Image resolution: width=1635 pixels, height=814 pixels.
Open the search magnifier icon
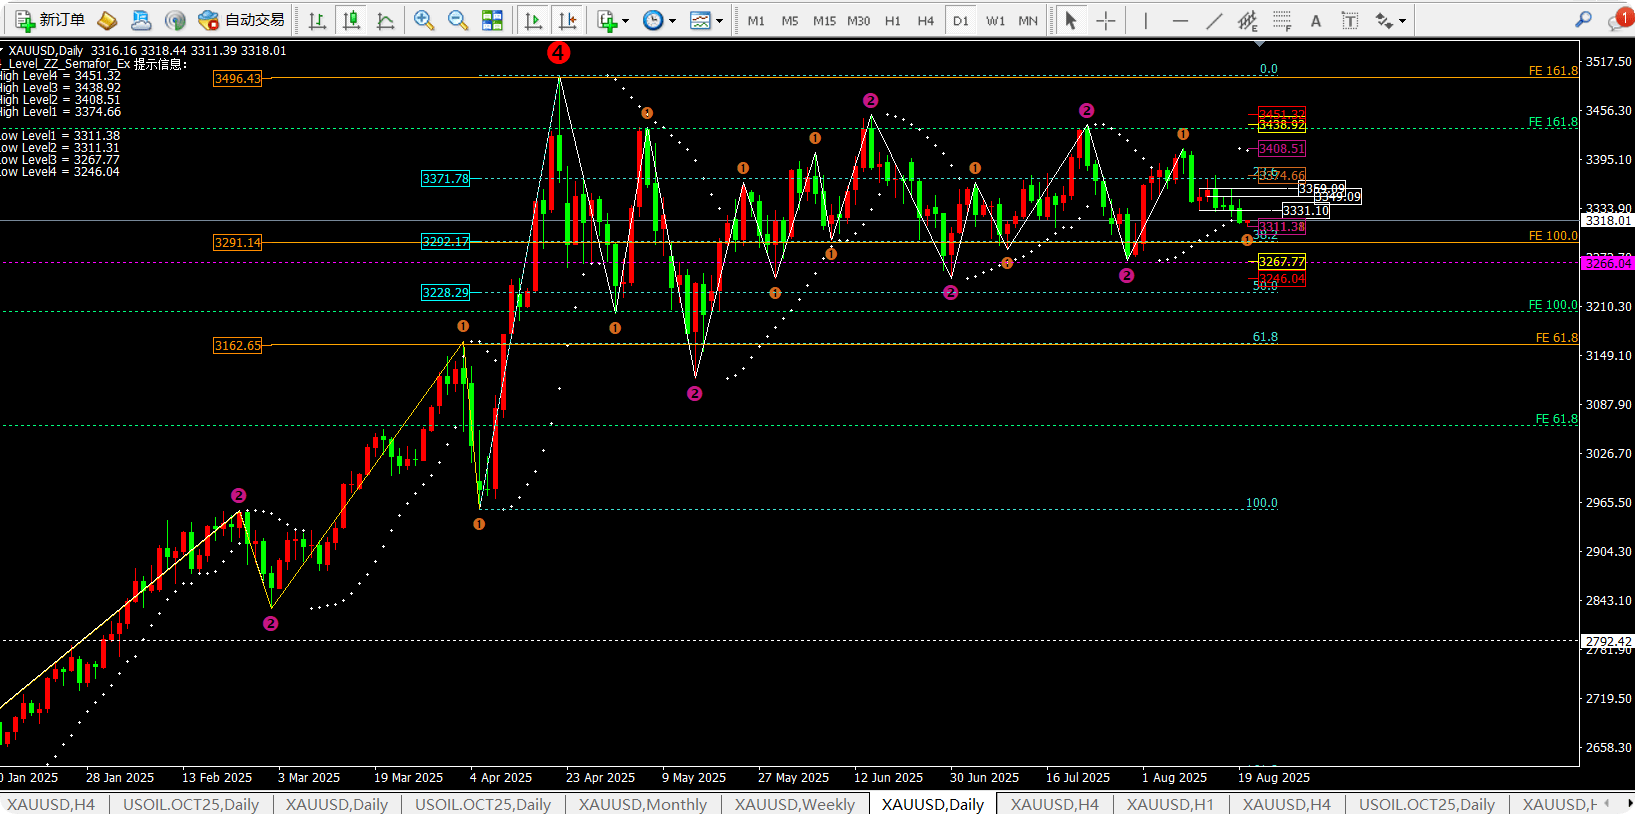click(x=1583, y=20)
